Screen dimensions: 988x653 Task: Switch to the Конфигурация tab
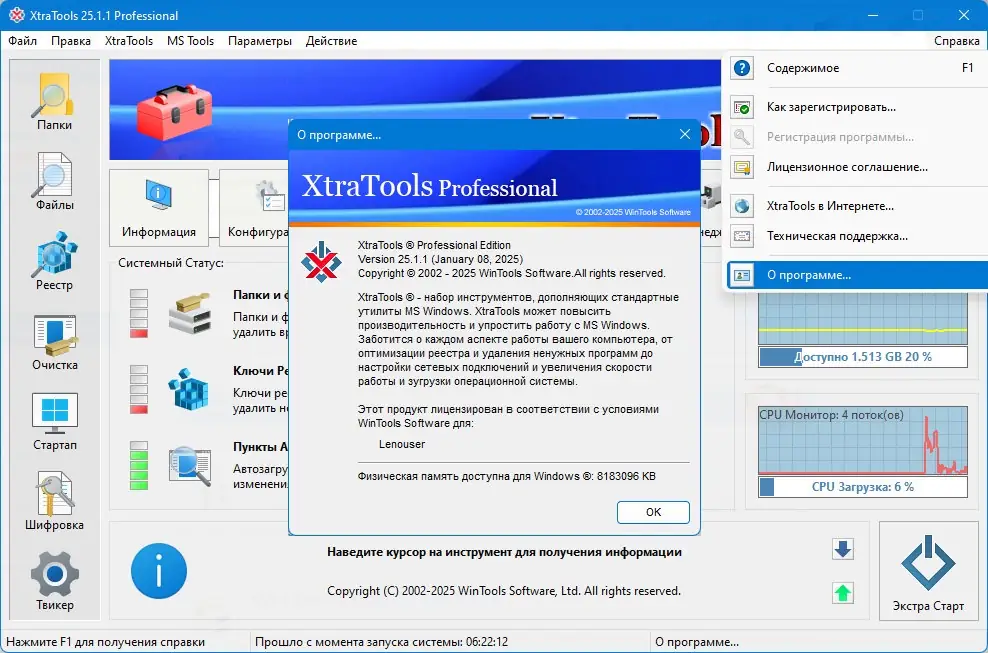(254, 207)
